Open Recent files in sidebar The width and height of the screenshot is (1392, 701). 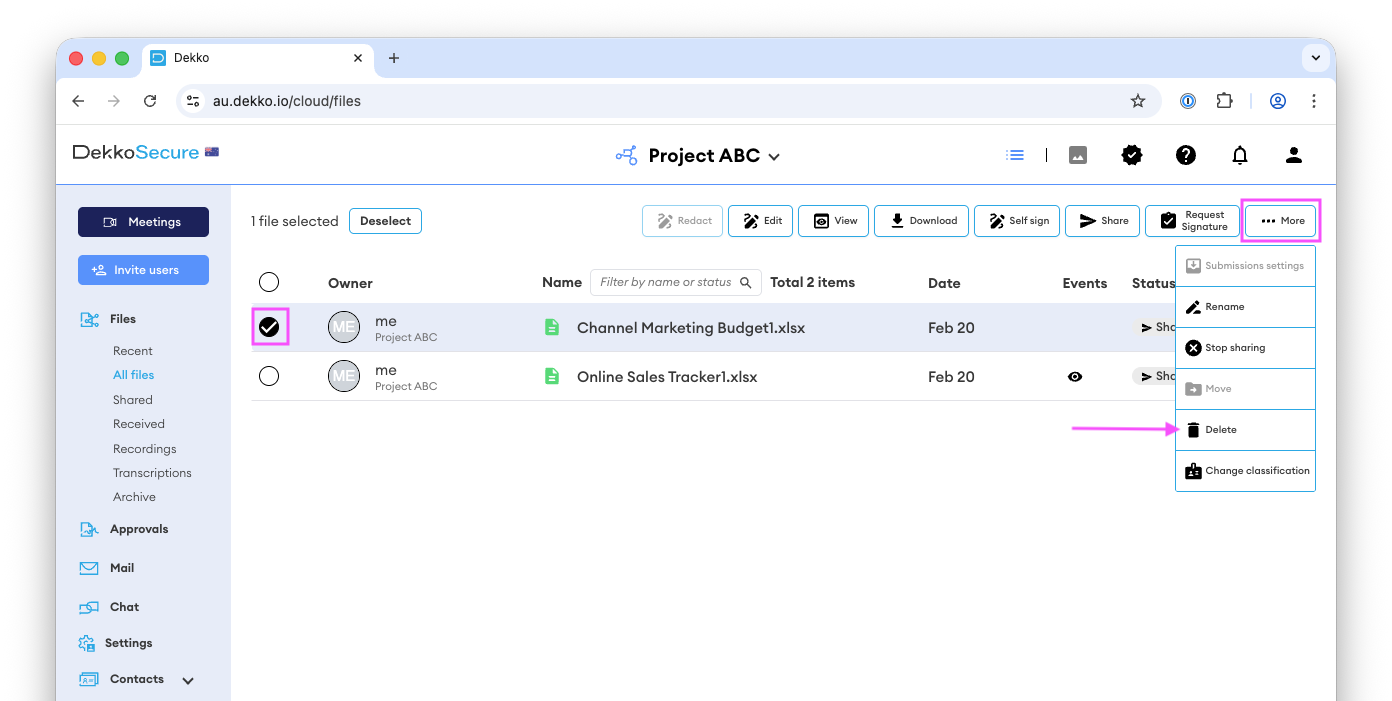pyautogui.click(x=133, y=351)
